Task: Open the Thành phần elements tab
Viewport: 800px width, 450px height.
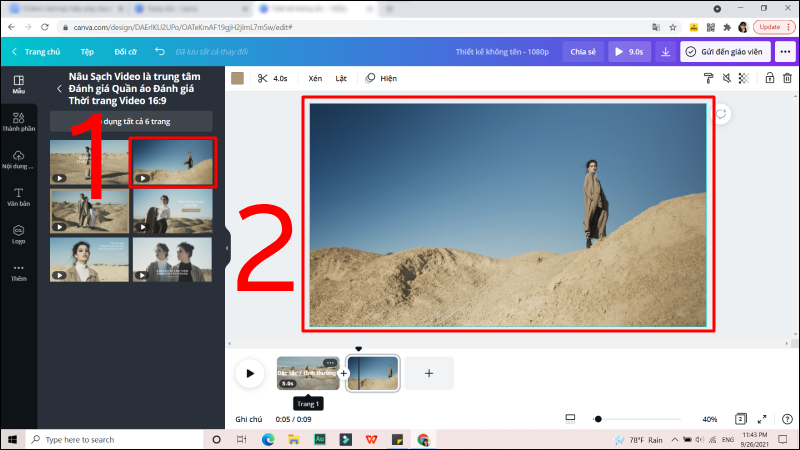Action: pos(19,122)
